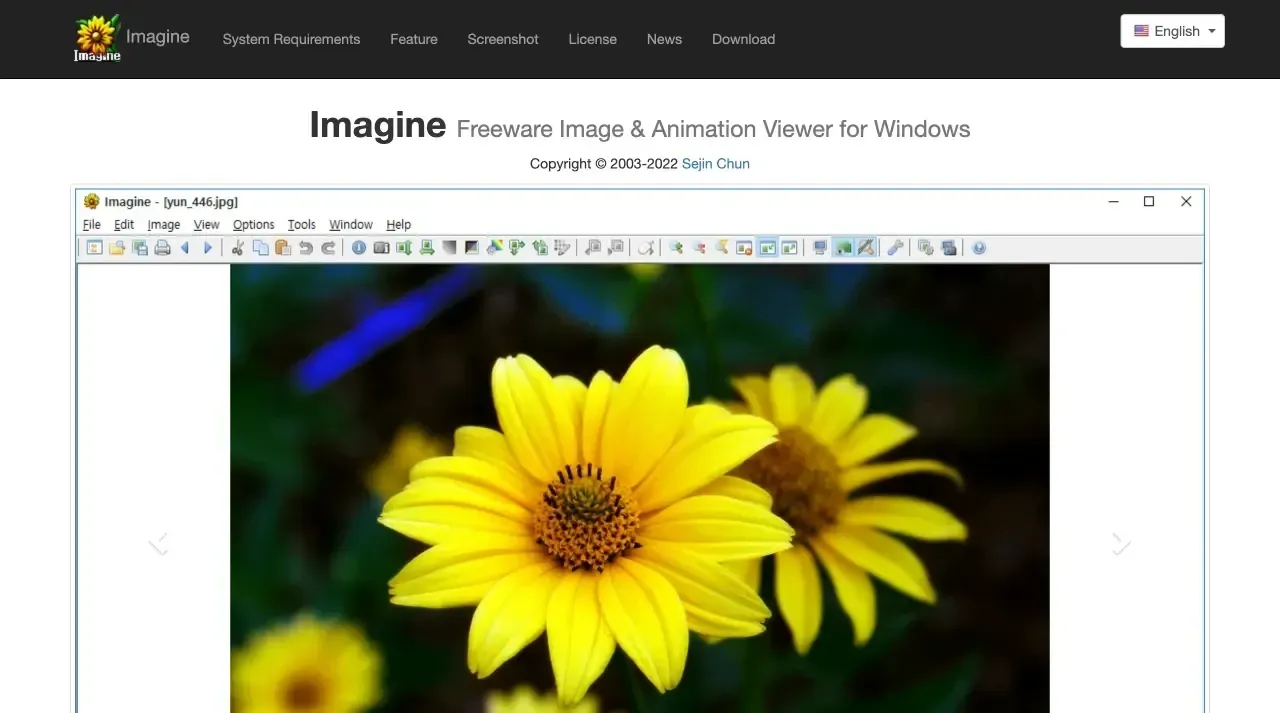Screen dimensions: 1280x713
Task: Click the undo arrow icon
Action: coord(306,248)
